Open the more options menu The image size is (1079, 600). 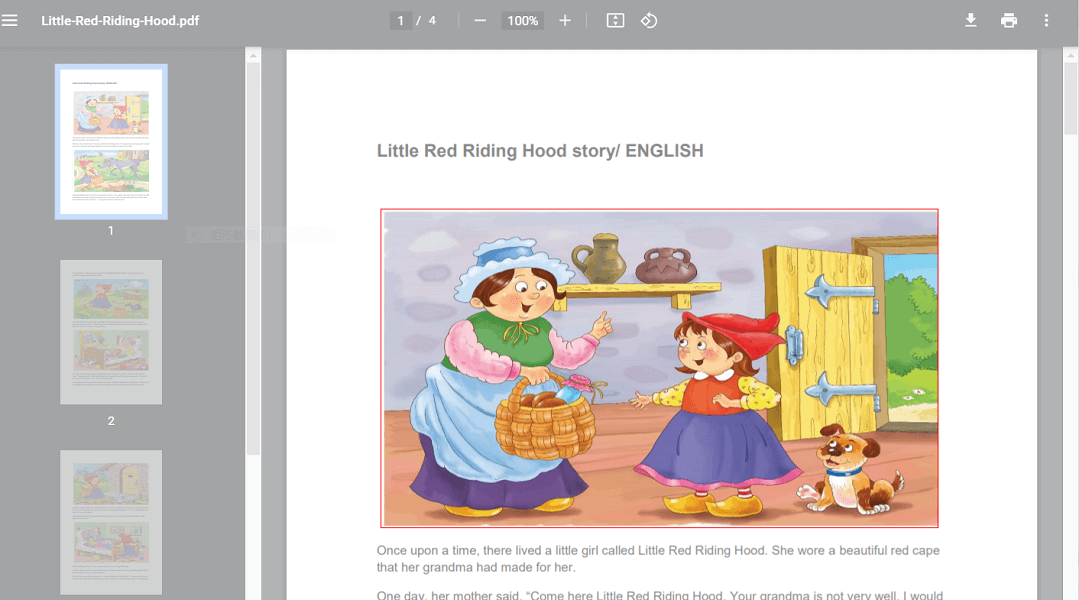coord(1046,20)
